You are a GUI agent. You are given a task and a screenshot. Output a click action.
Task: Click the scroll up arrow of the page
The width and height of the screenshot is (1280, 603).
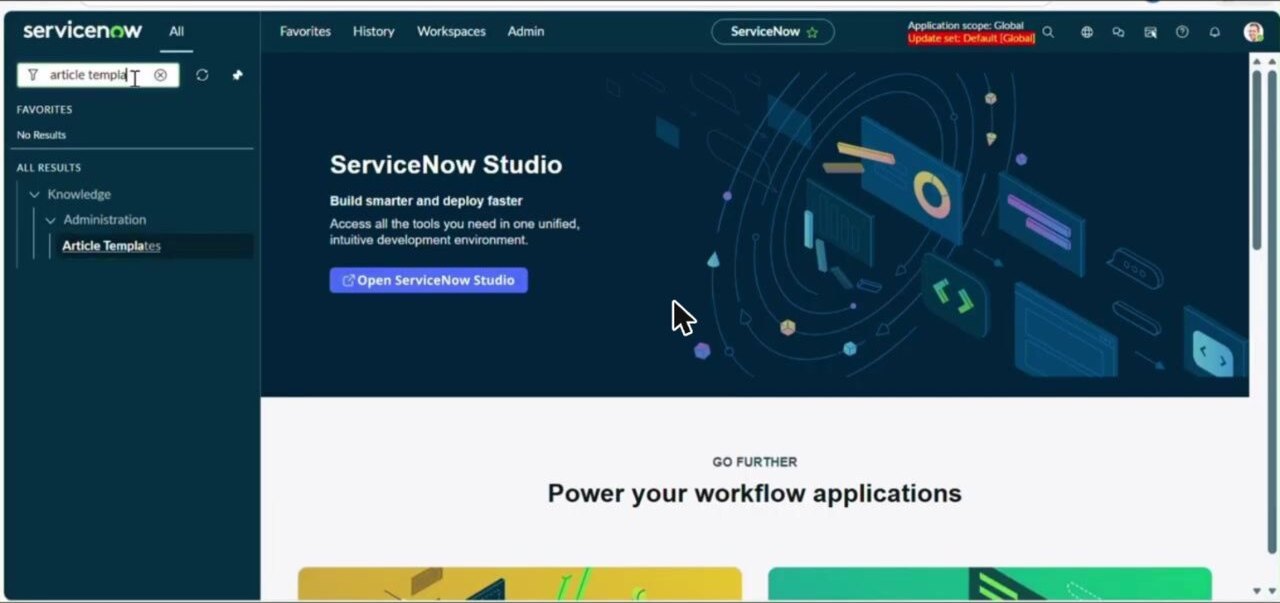click(1257, 60)
